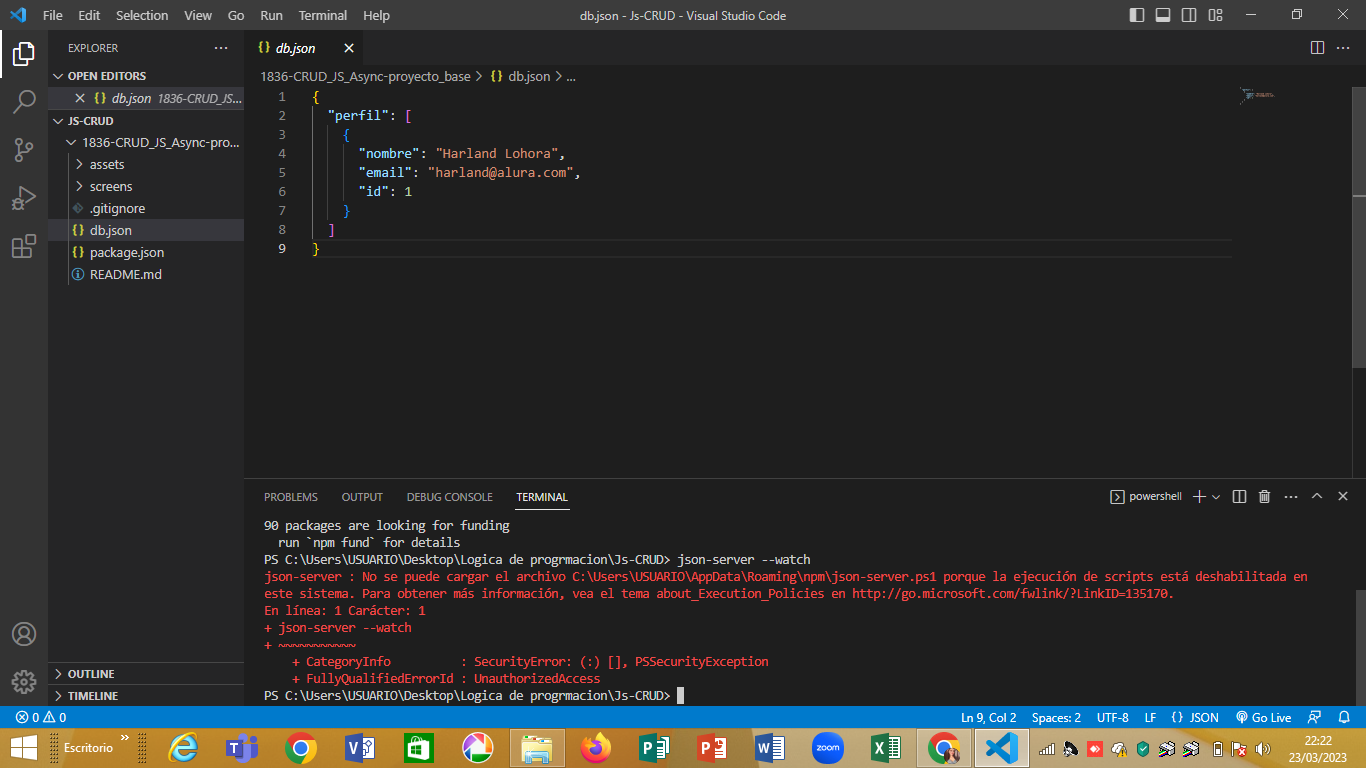Change encoding via UTF-8 status item
This screenshot has width=1366, height=768.
pos(1112,717)
